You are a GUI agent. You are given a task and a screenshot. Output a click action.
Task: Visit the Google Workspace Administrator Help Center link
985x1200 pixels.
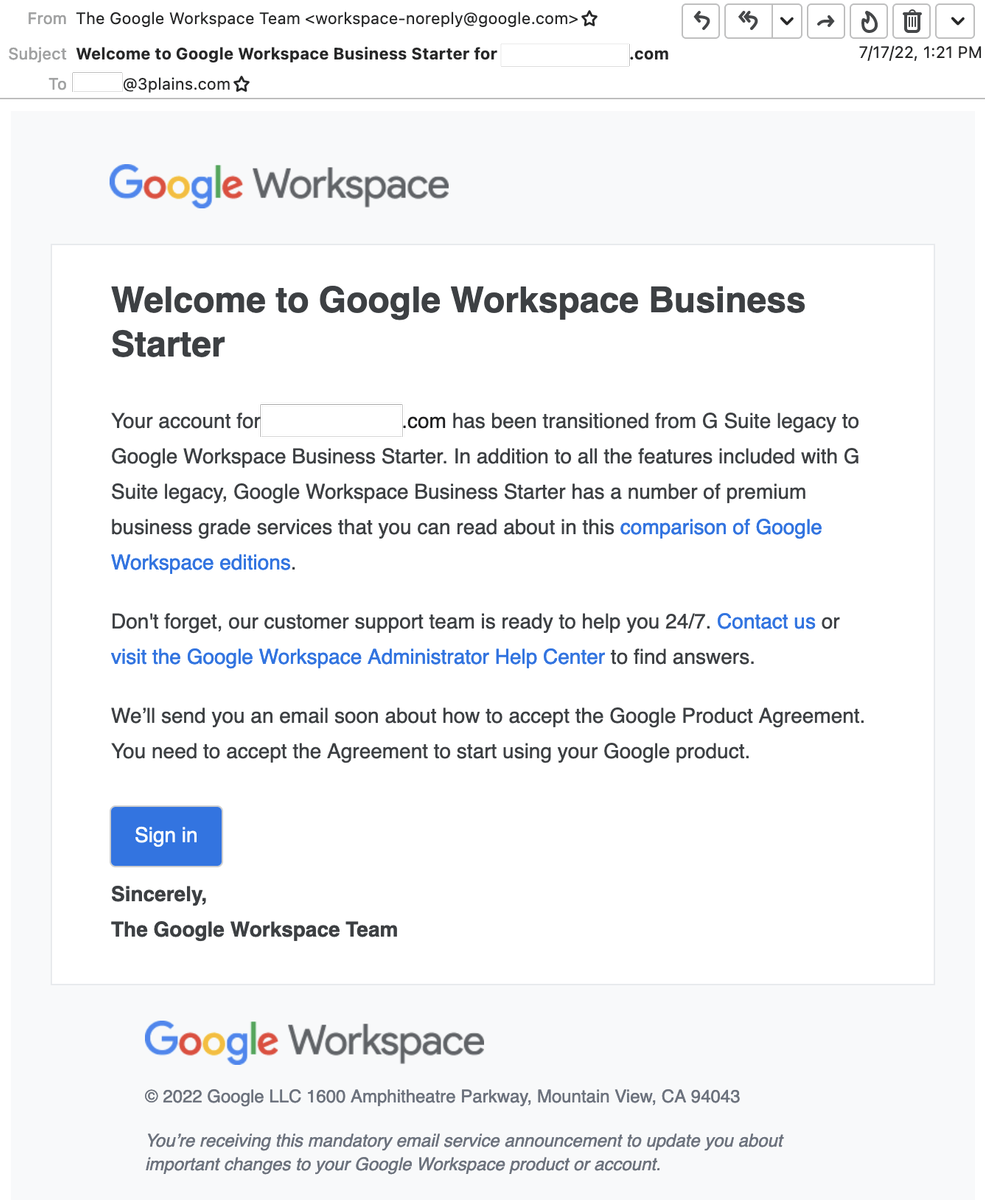coord(358,657)
